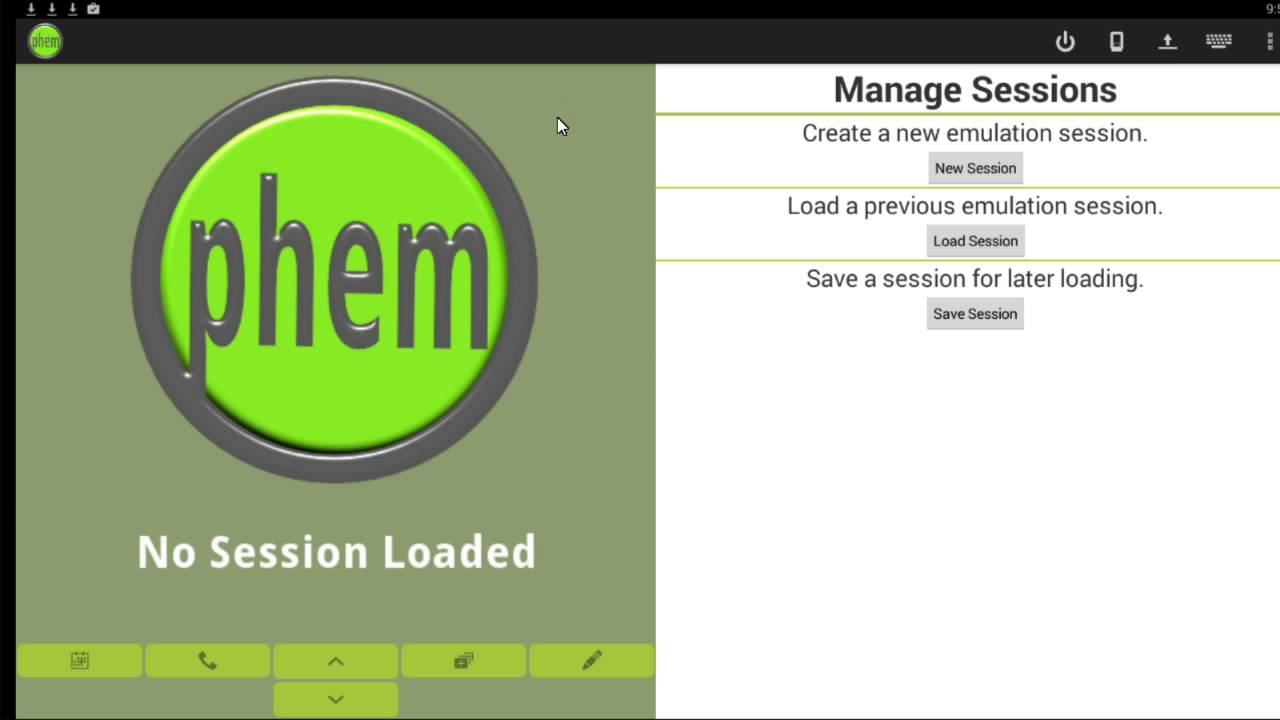Click the briefcase check notification icon
The height and width of the screenshot is (720, 1280).
coord(93,9)
